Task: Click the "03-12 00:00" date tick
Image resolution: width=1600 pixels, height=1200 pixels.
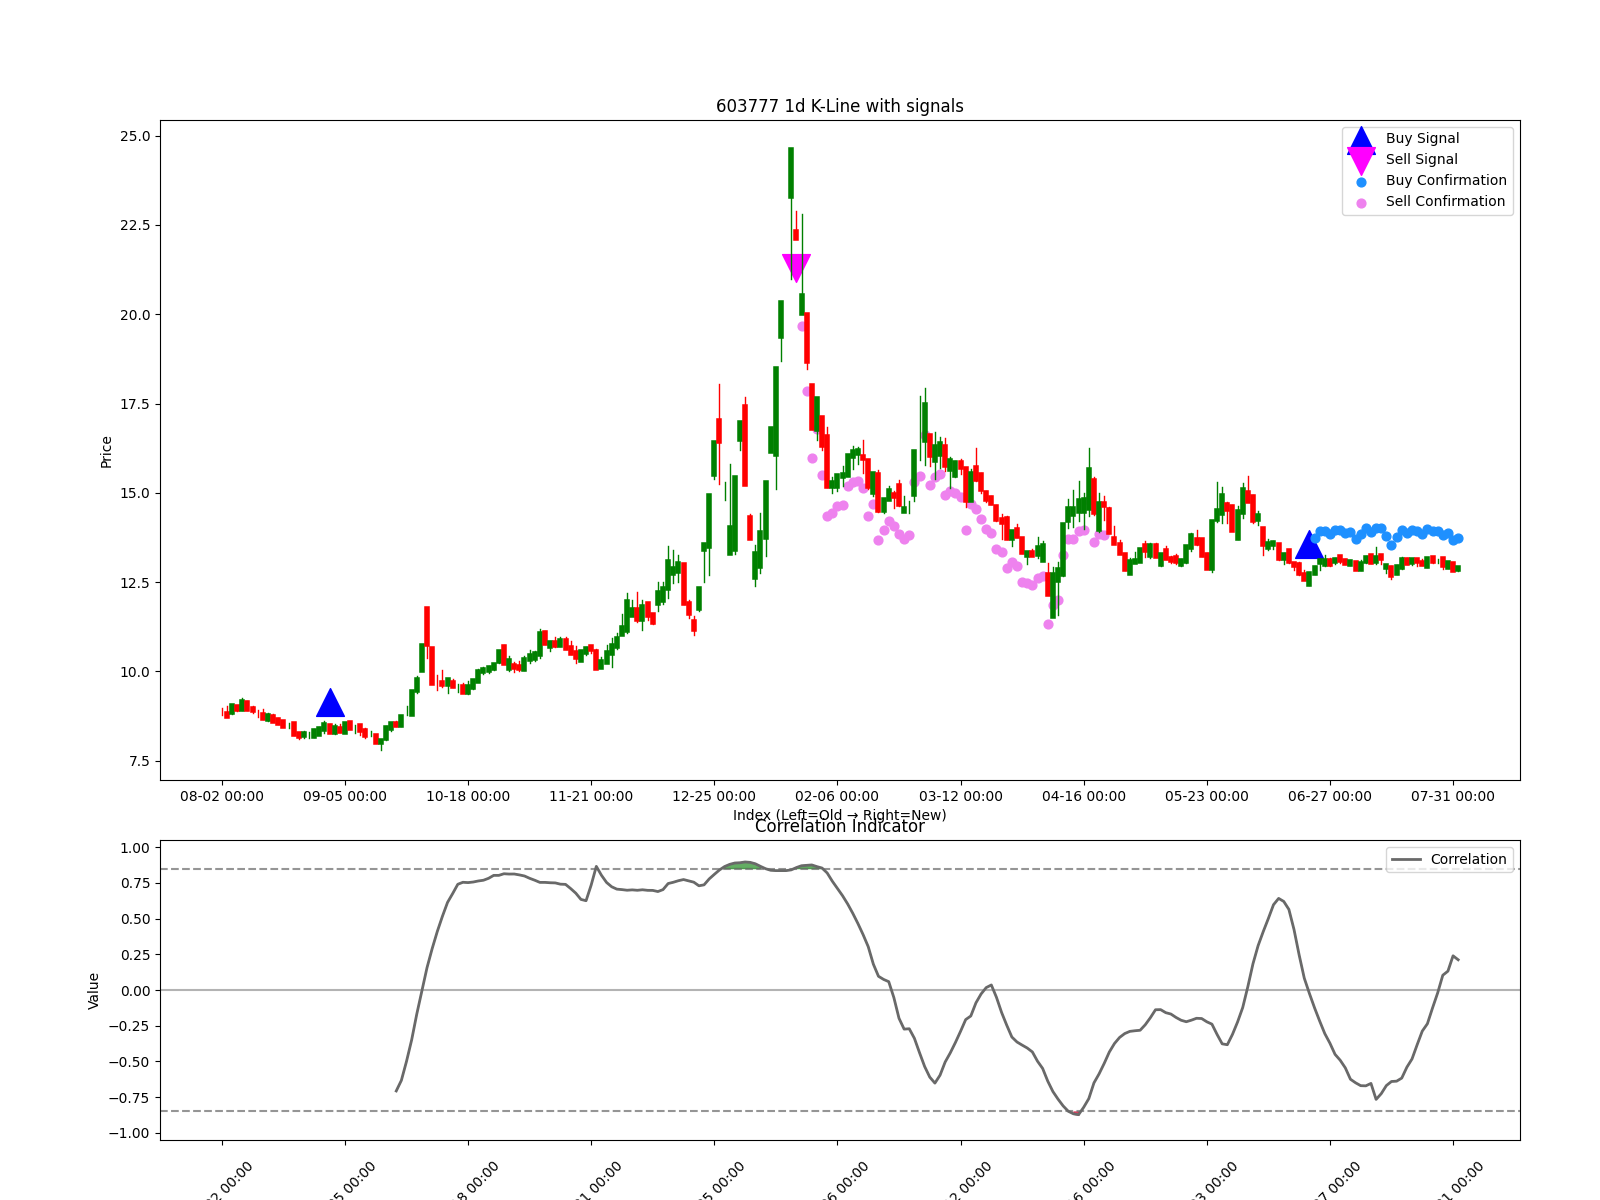Action: 961,797
